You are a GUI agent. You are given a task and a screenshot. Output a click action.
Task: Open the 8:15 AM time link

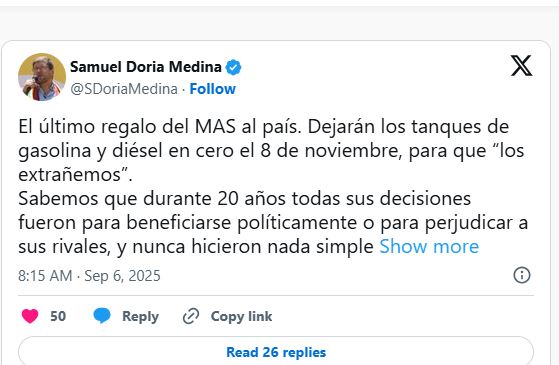coord(45,276)
